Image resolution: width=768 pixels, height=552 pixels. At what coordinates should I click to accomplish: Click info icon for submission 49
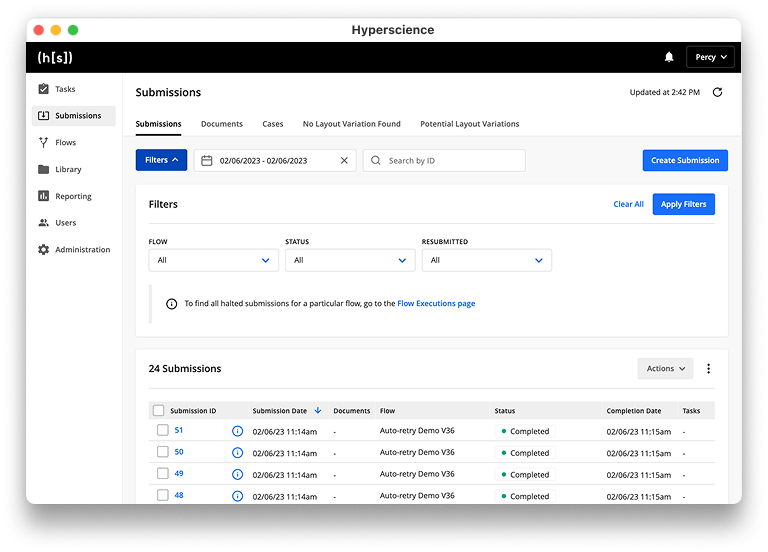click(237, 474)
